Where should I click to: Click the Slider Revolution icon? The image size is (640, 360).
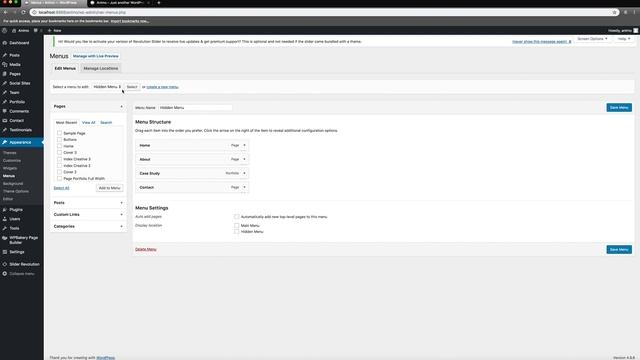pyautogui.click(x=4, y=264)
